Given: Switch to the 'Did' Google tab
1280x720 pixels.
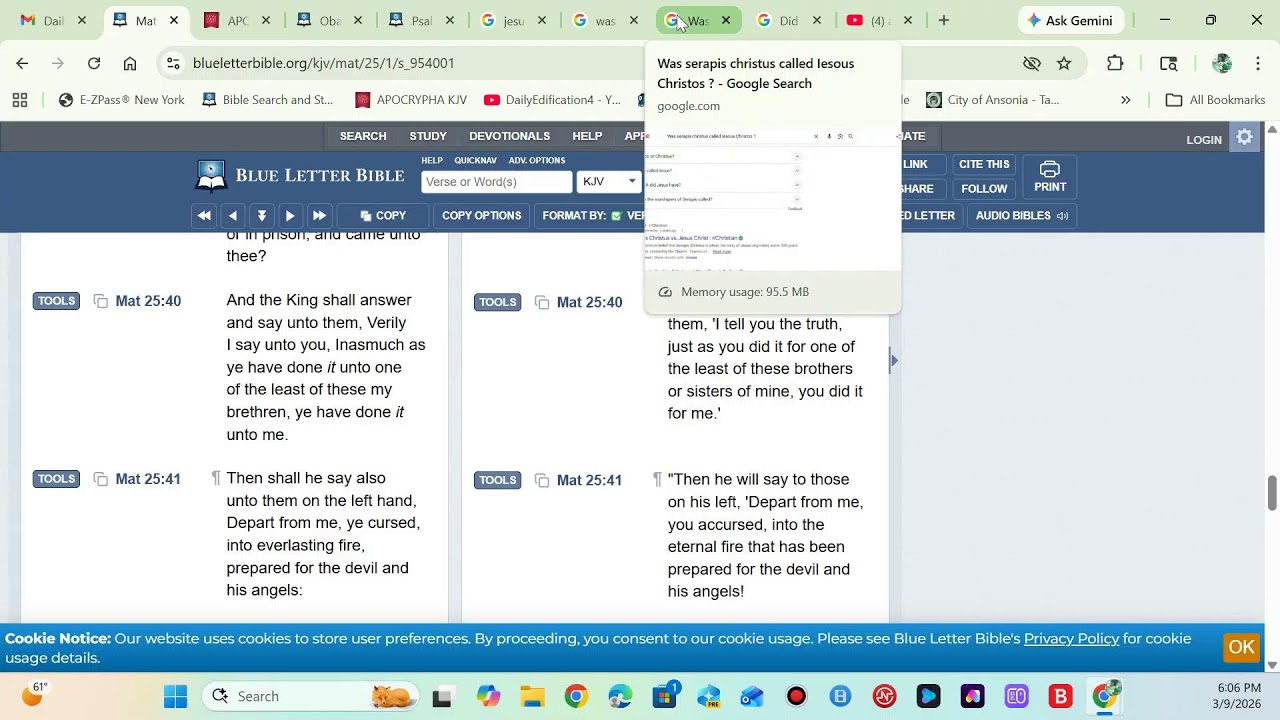Looking at the screenshot, I should pos(788,20).
